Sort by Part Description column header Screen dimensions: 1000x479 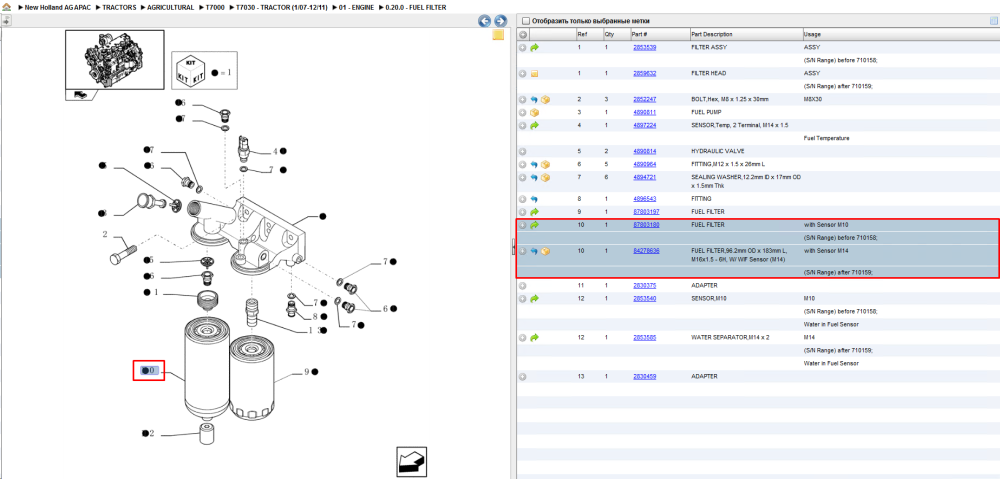pyautogui.click(x=746, y=34)
